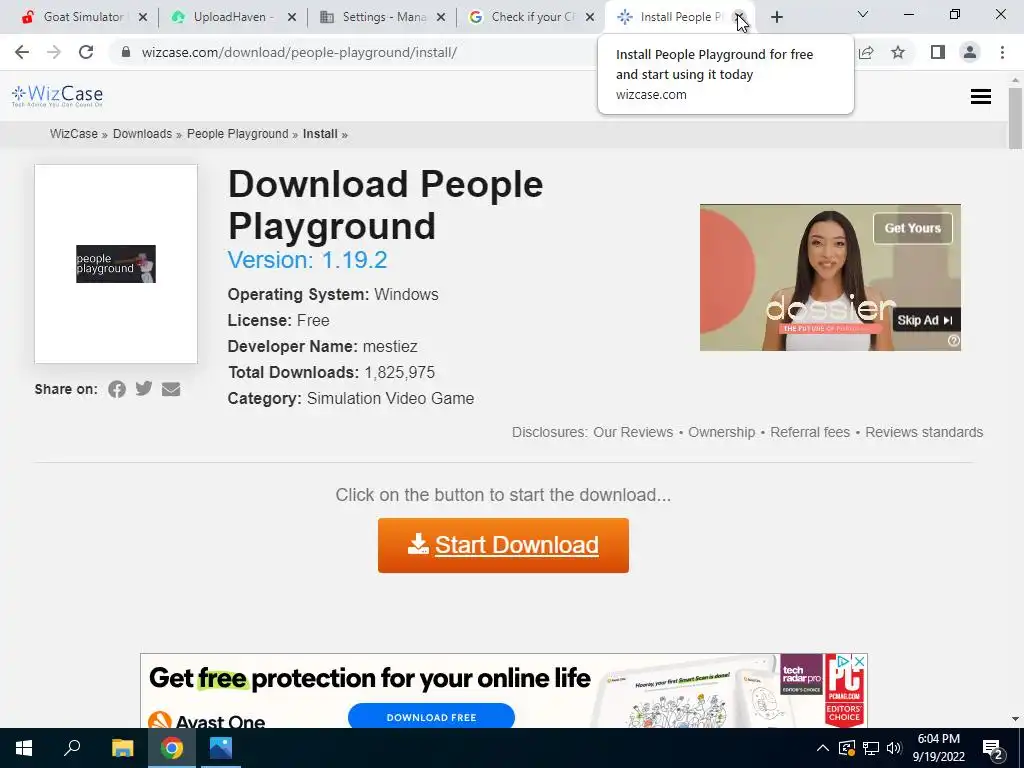Click the WizCase breadcrumb link
Image resolution: width=1024 pixels, height=768 pixels.
(74, 134)
